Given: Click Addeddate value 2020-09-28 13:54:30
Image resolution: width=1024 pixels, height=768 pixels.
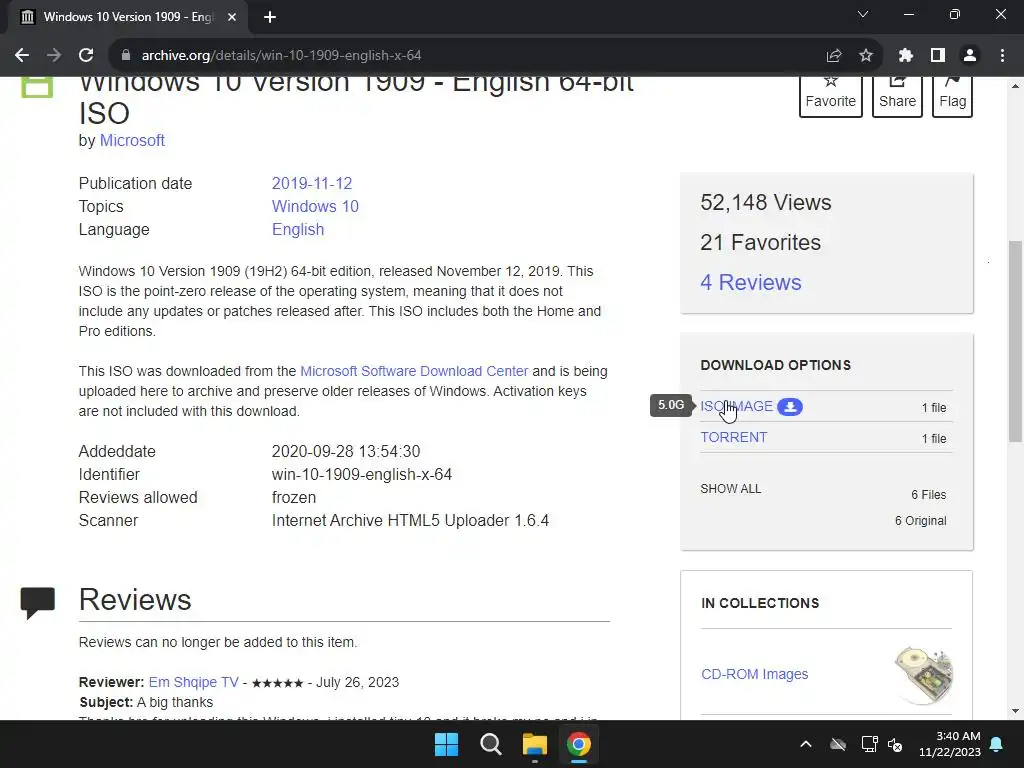Looking at the screenshot, I should (345, 451).
